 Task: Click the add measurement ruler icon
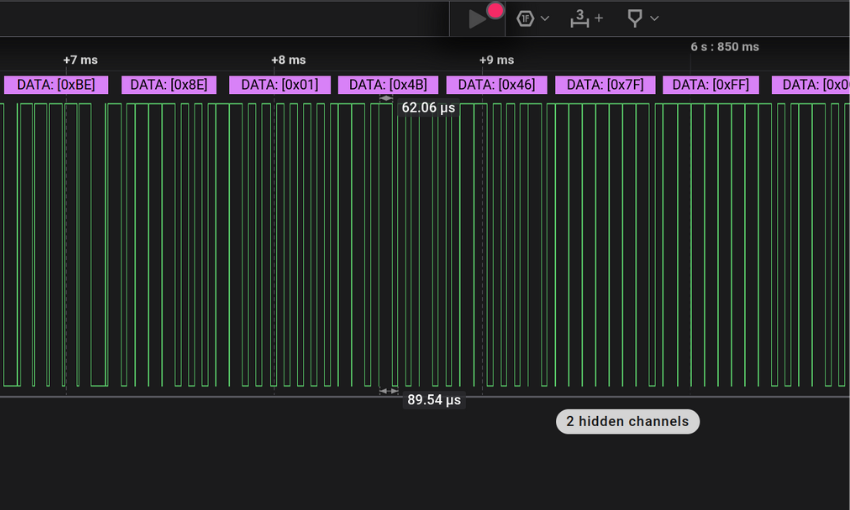point(580,18)
